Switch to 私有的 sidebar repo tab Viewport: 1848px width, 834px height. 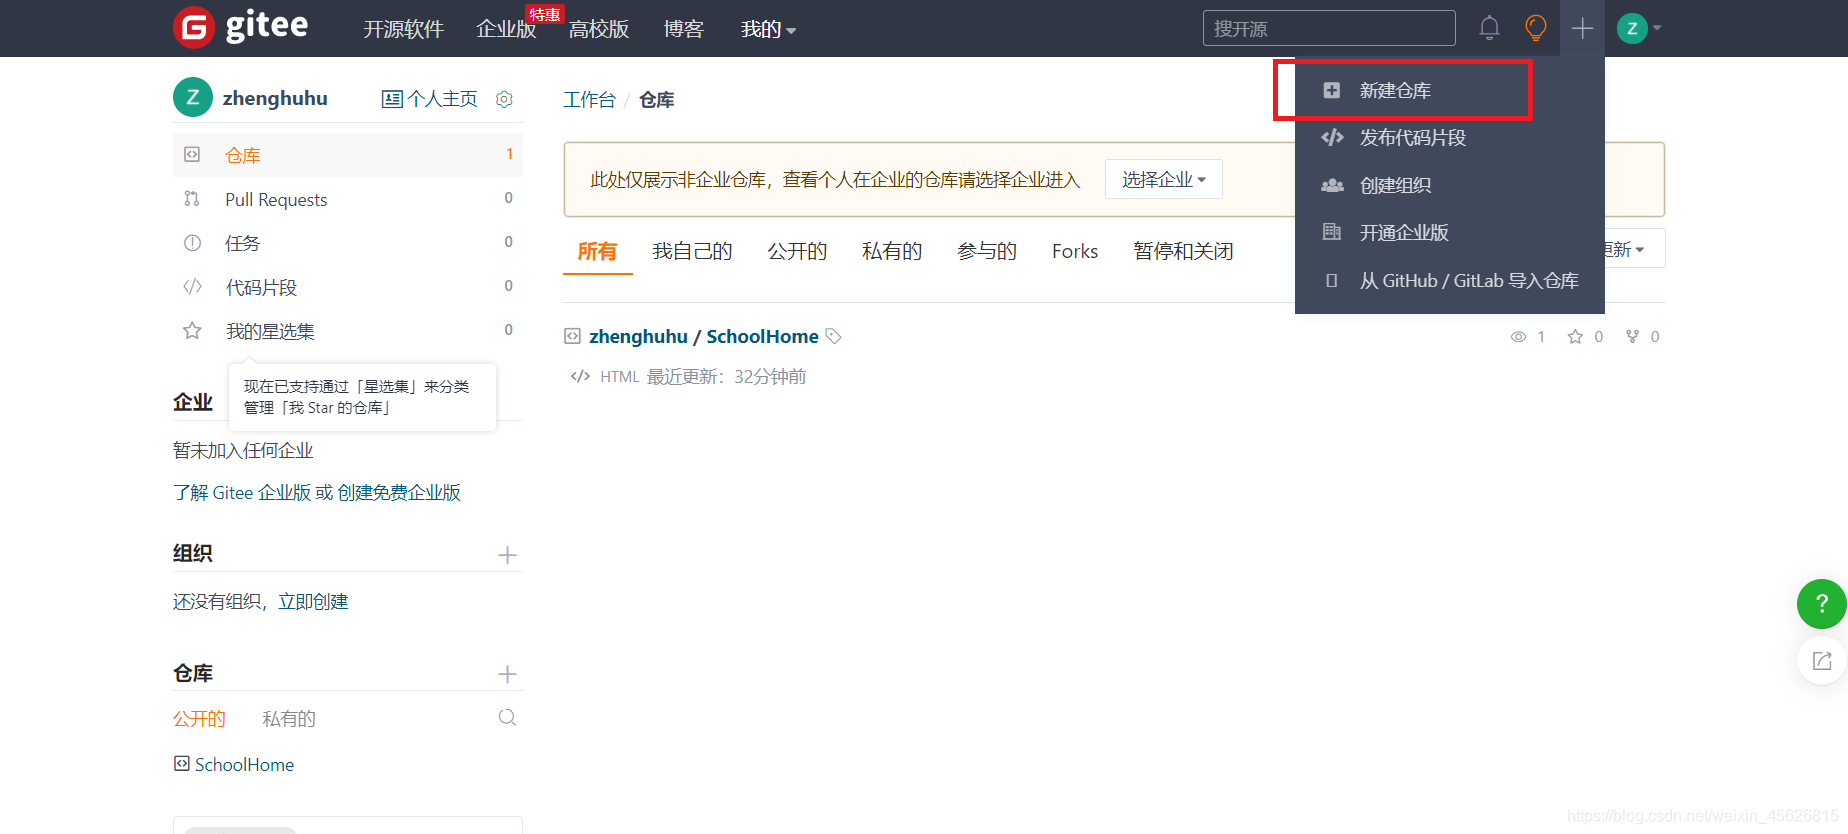pos(289,719)
